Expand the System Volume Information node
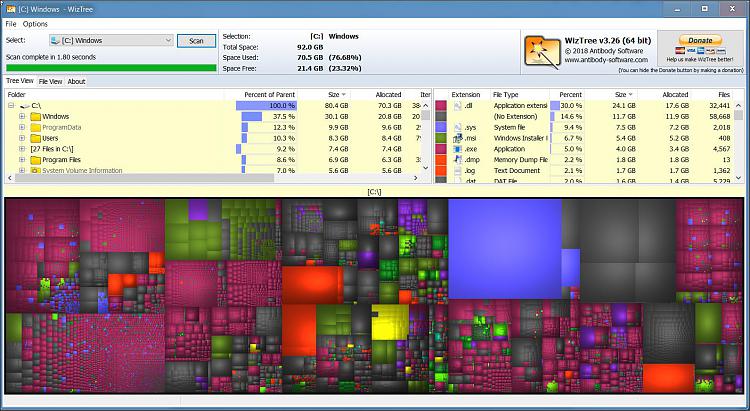Image resolution: width=750 pixels, height=411 pixels. coord(22,170)
